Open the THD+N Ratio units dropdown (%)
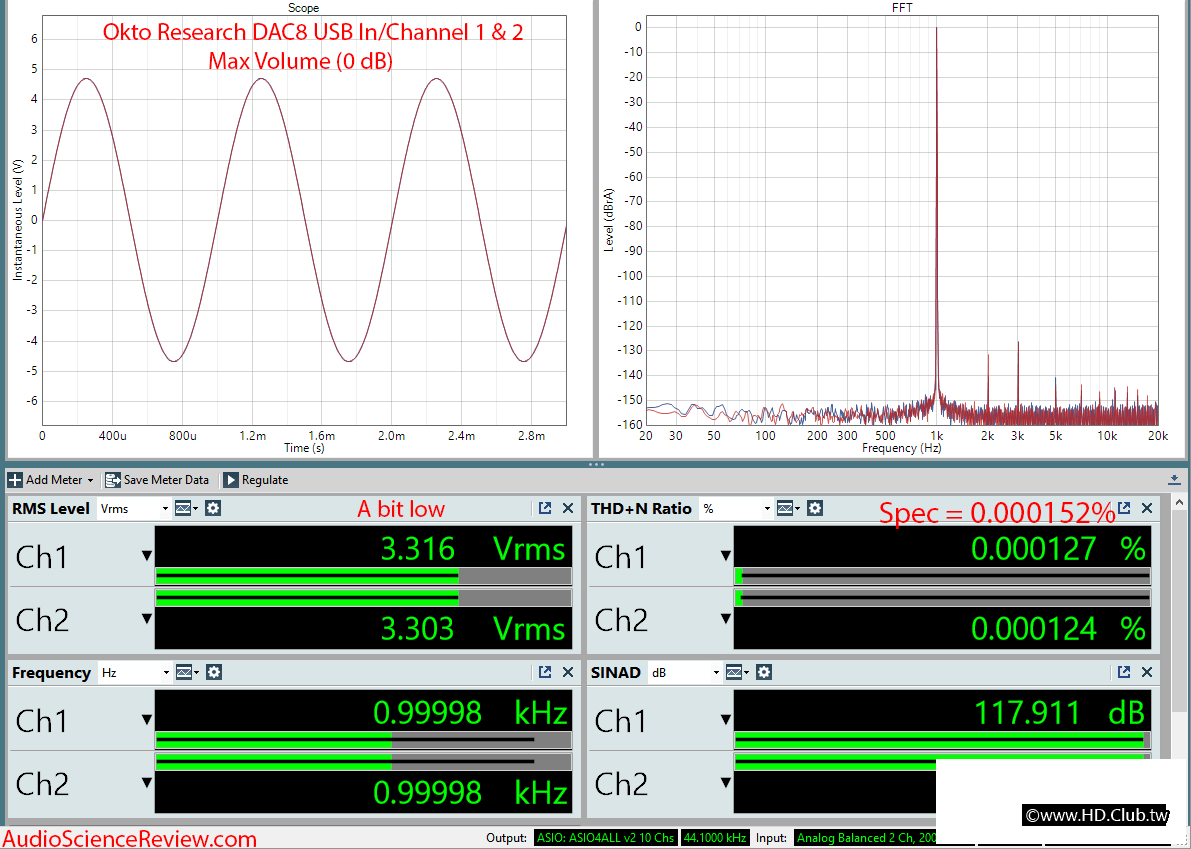Screen dimensions: 1191x849 [736, 509]
